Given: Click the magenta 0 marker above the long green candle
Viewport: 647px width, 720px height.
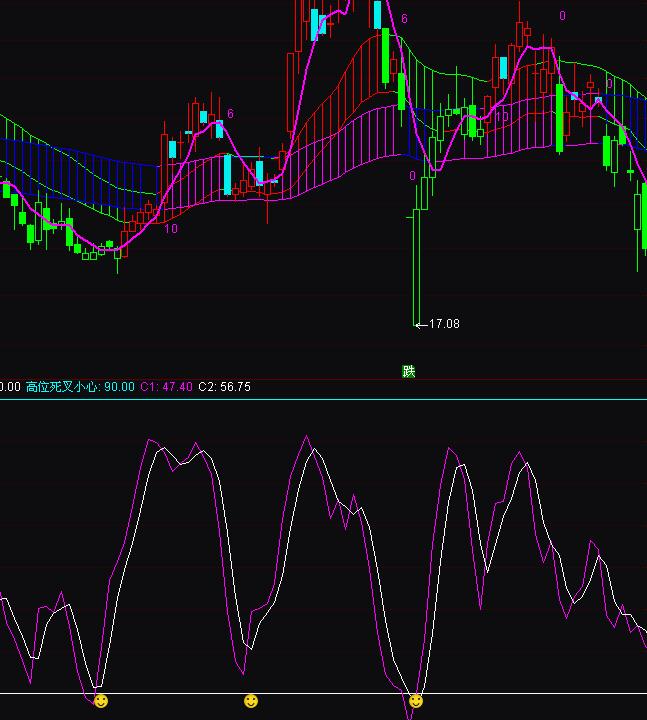Looking at the screenshot, I should coord(412,176).
